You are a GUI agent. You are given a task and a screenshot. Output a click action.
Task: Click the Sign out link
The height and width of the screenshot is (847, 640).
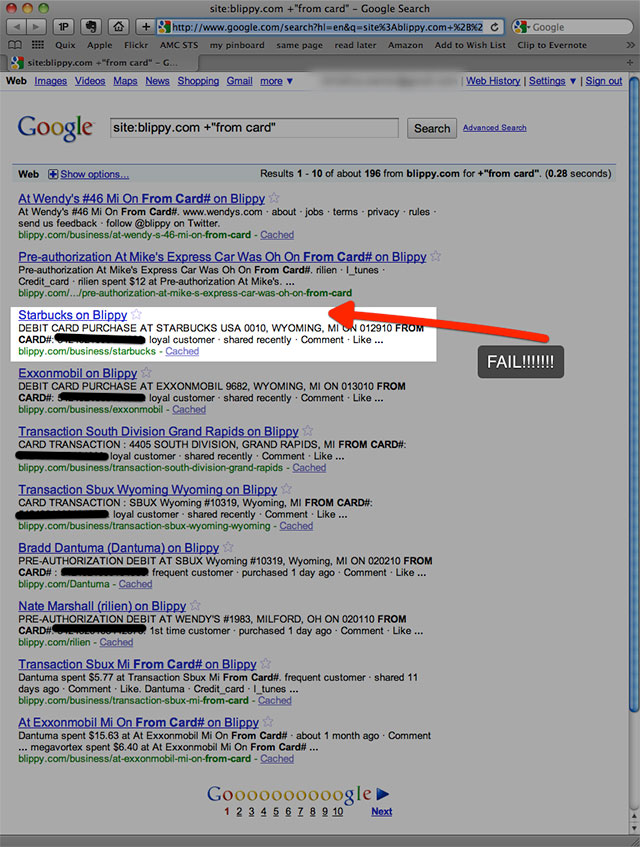pyautogui.click(x=604, y=81)
